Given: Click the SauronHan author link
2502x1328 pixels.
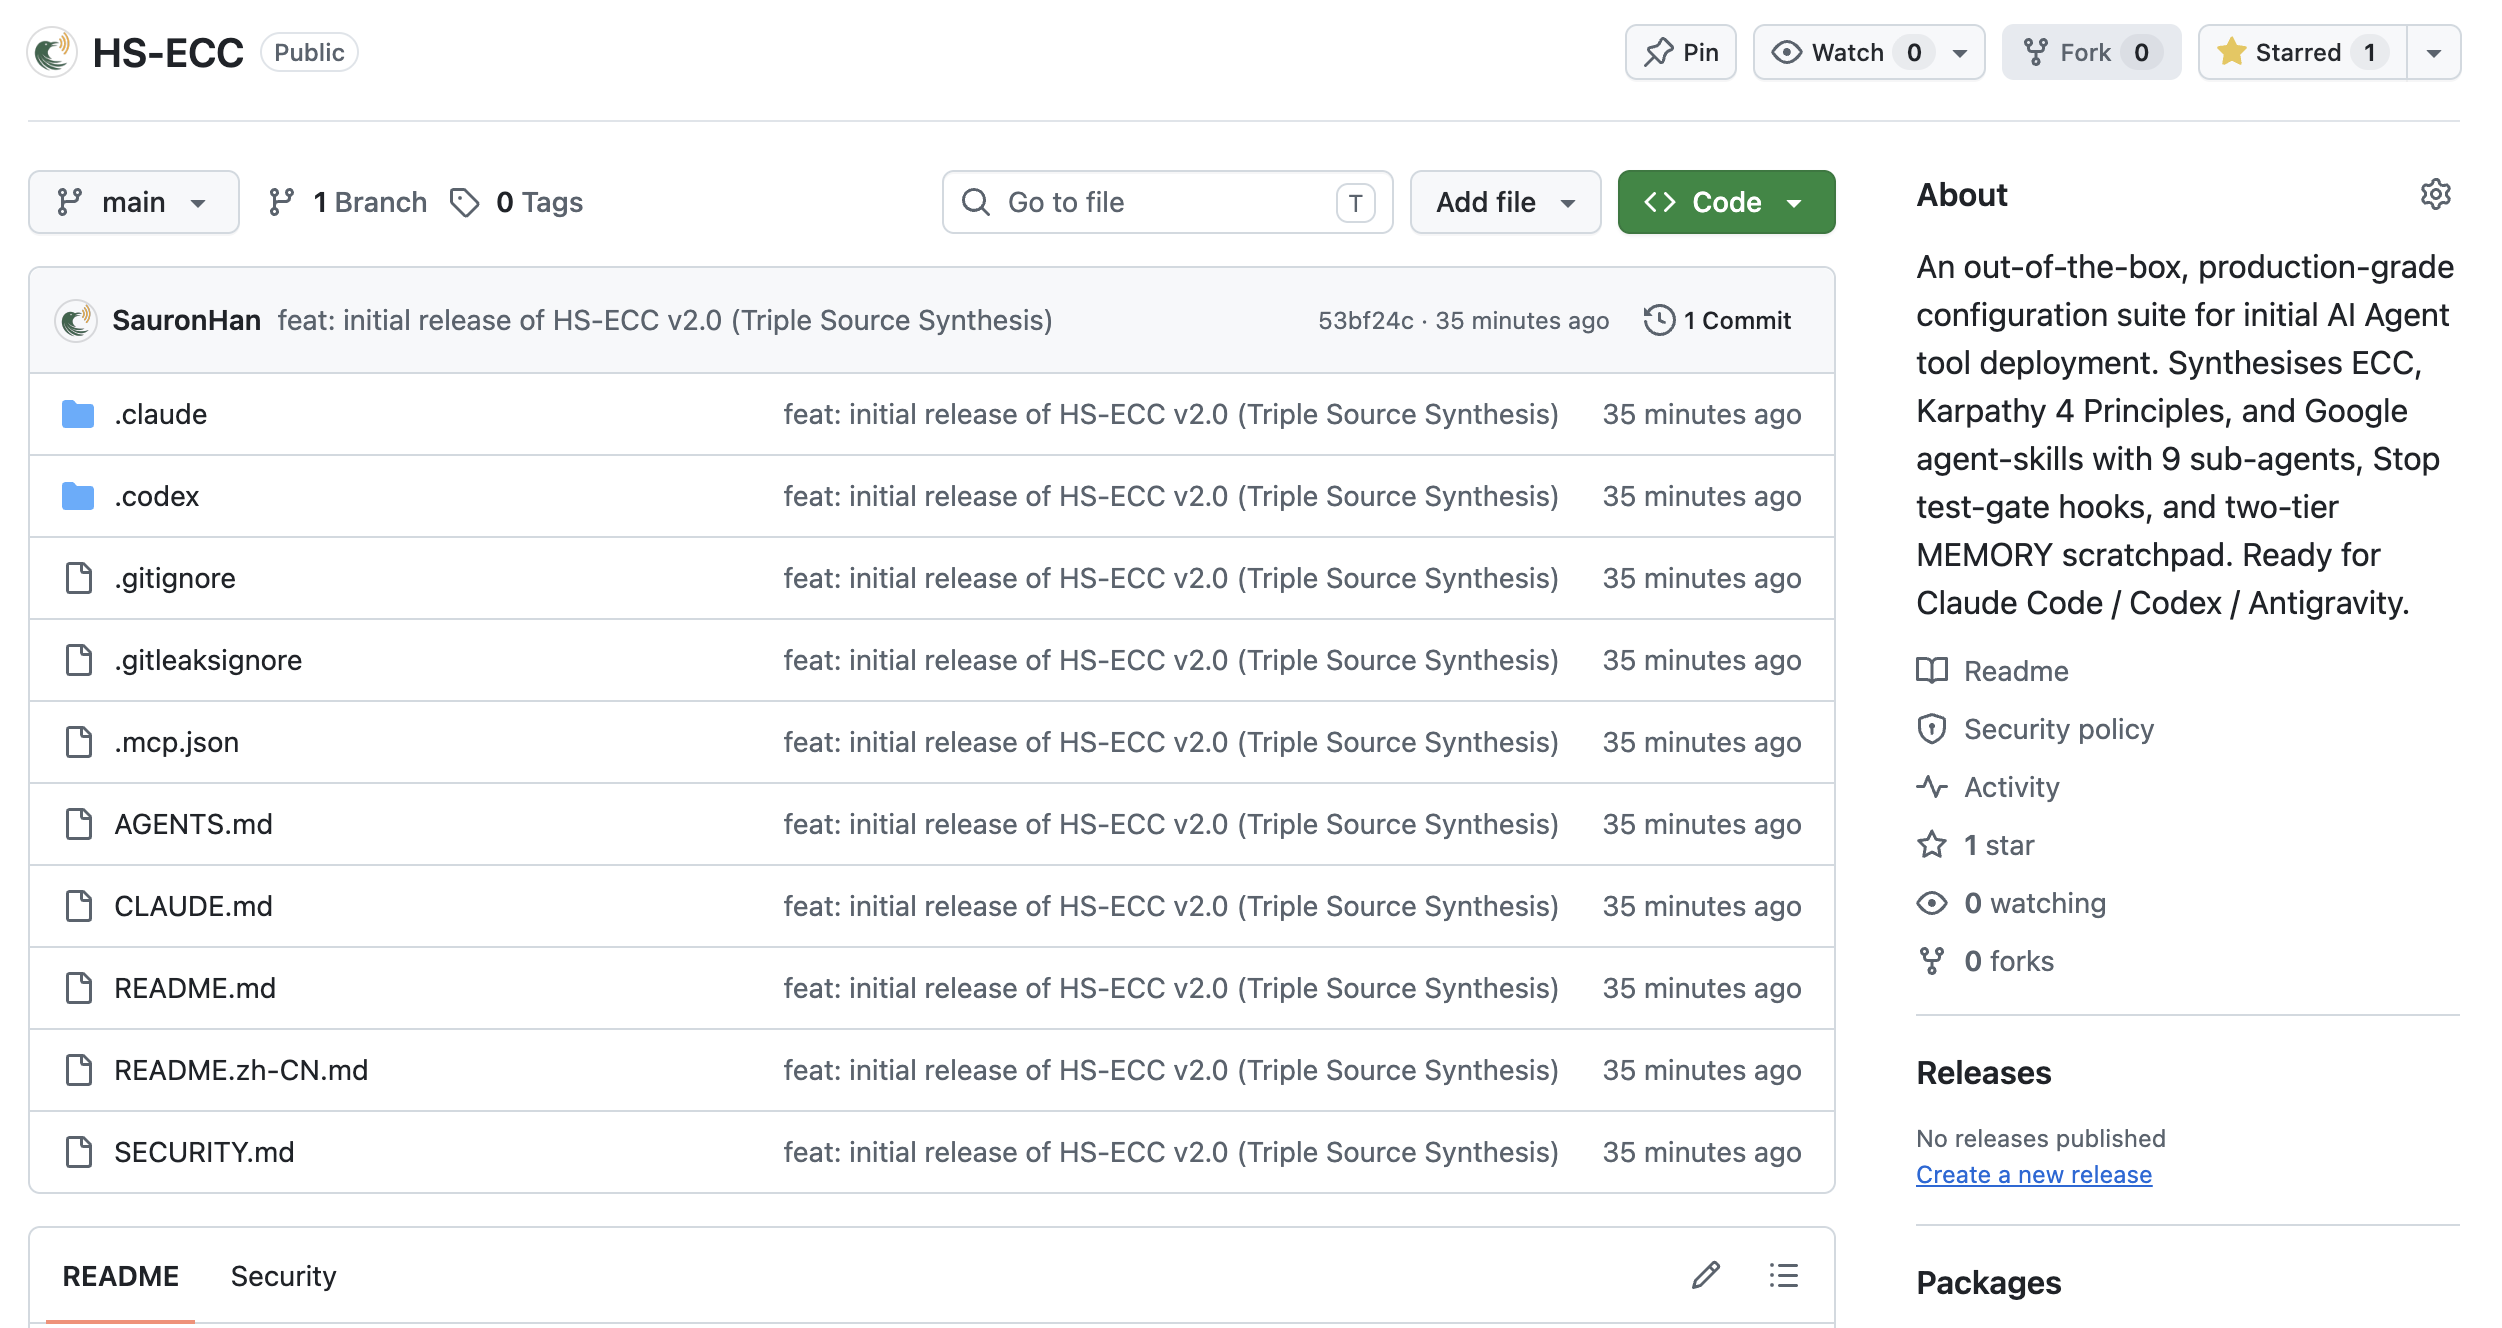Looking at the screenshot, I should pos(186,320).
